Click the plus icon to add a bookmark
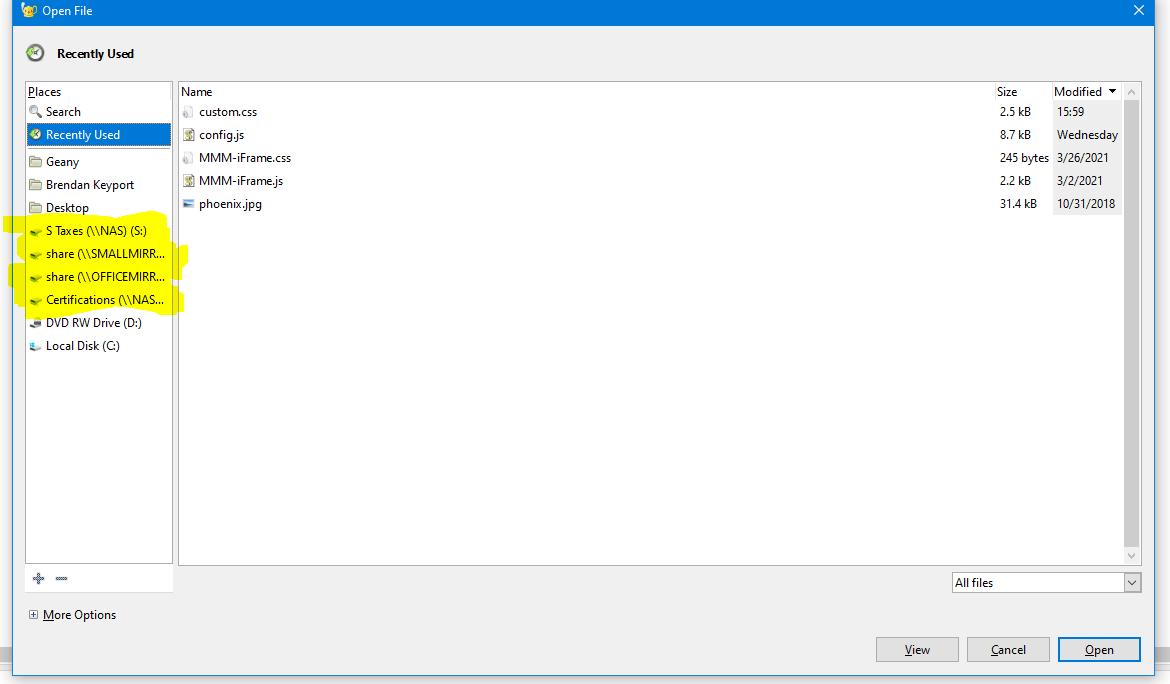 coord(38,578)
